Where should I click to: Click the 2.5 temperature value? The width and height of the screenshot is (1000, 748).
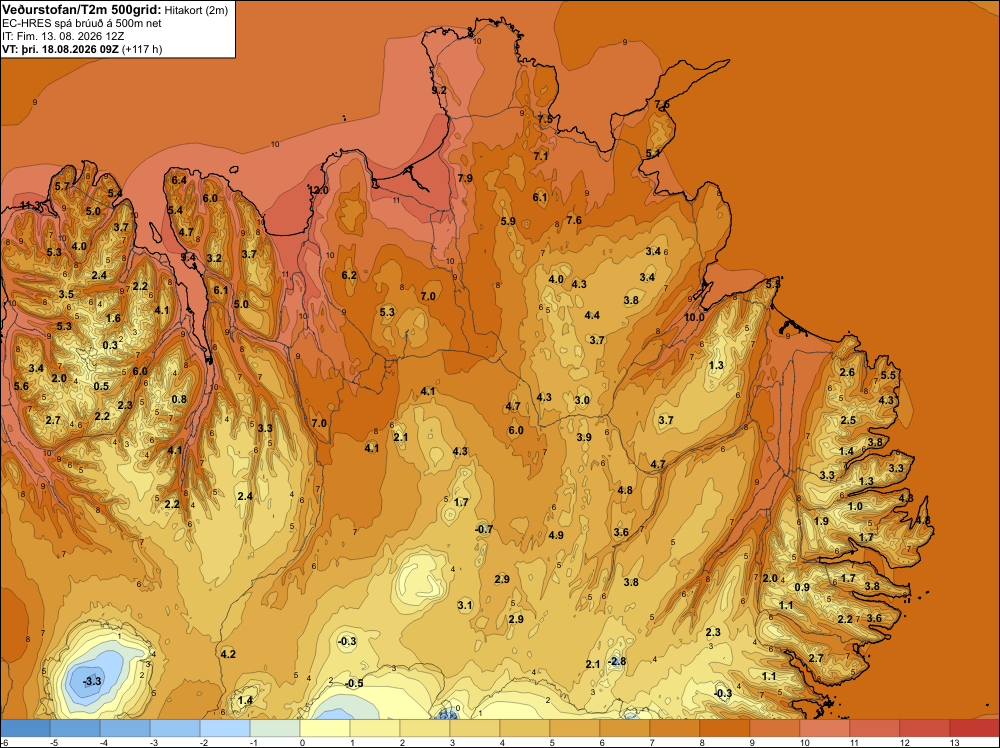[x=848, y=421]
